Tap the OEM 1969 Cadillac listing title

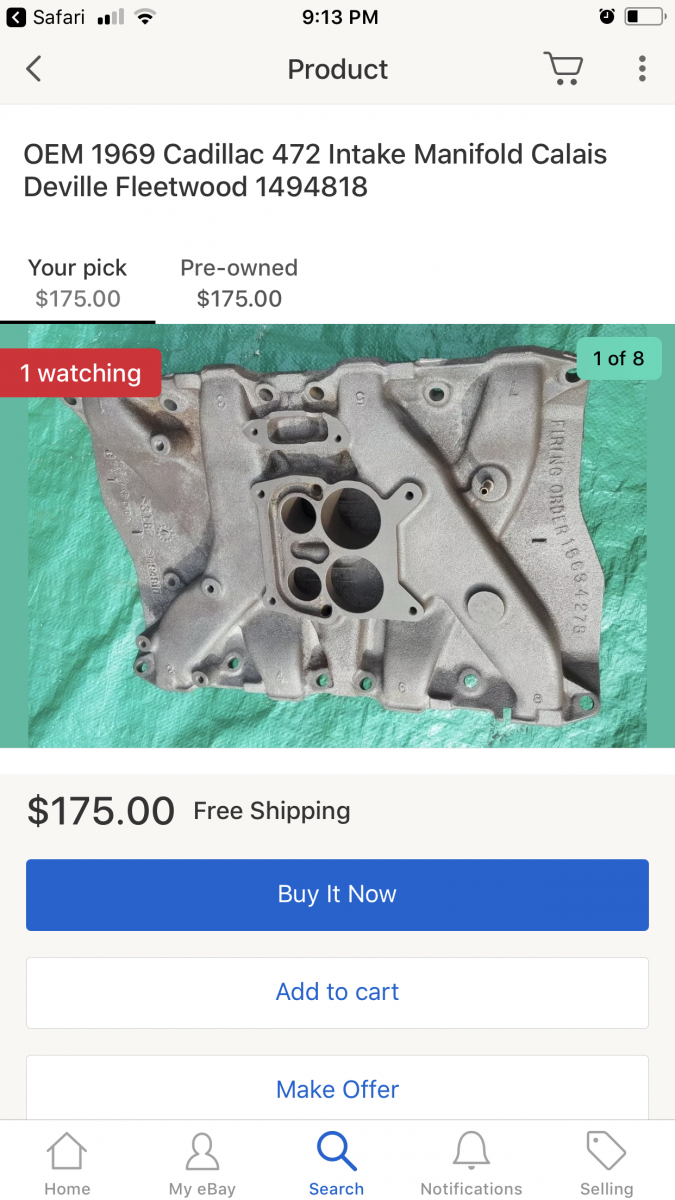[x=315, y=170]
